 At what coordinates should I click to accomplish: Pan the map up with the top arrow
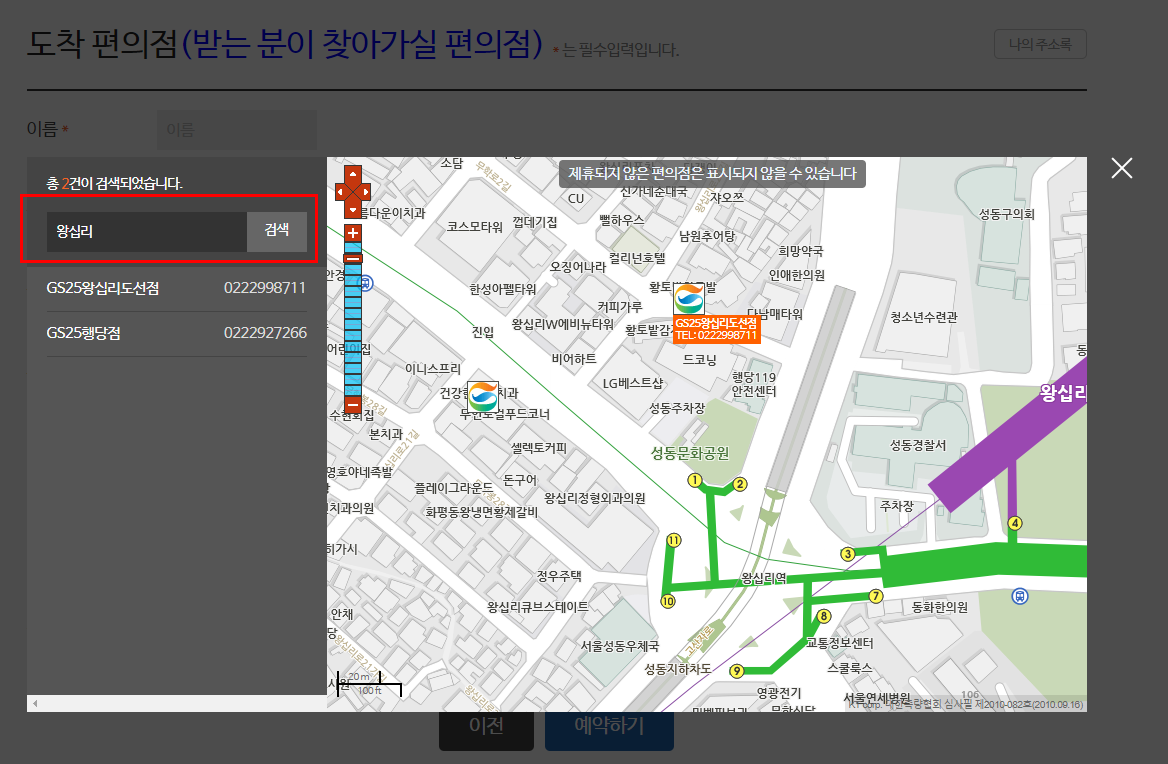coord(353,174)
